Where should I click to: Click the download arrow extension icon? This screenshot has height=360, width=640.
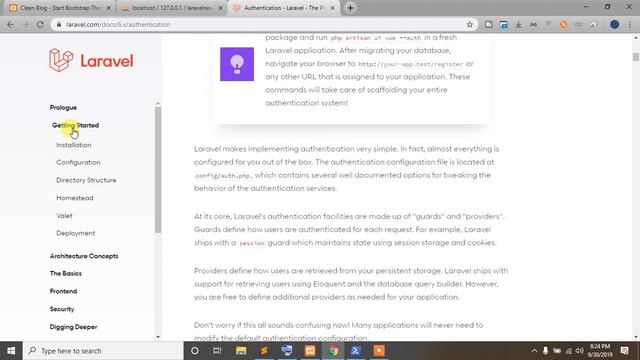[x=518, y=24]
